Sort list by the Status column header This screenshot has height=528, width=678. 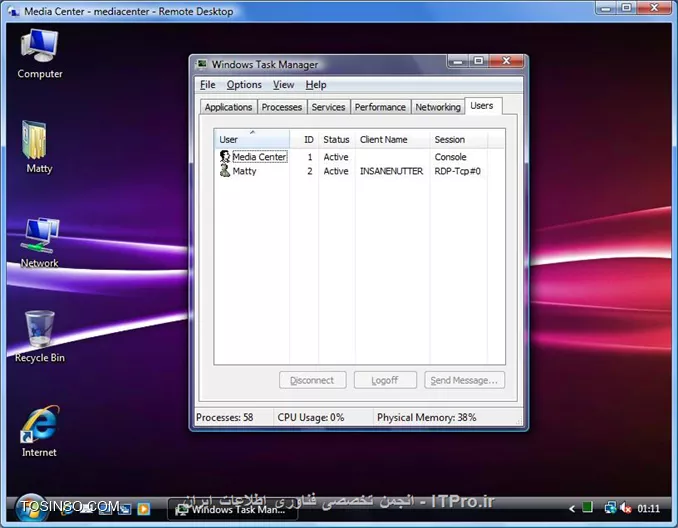click(x=336, y=139)
